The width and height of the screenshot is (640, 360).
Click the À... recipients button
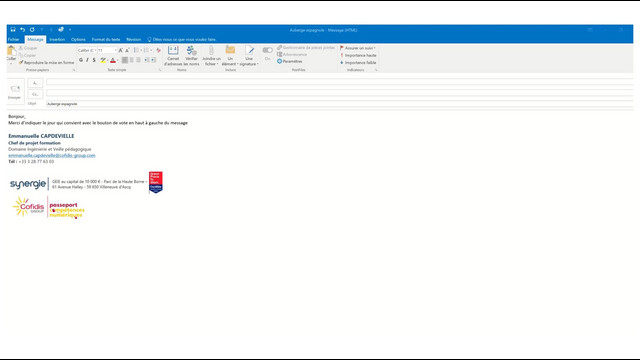(35, 83)
